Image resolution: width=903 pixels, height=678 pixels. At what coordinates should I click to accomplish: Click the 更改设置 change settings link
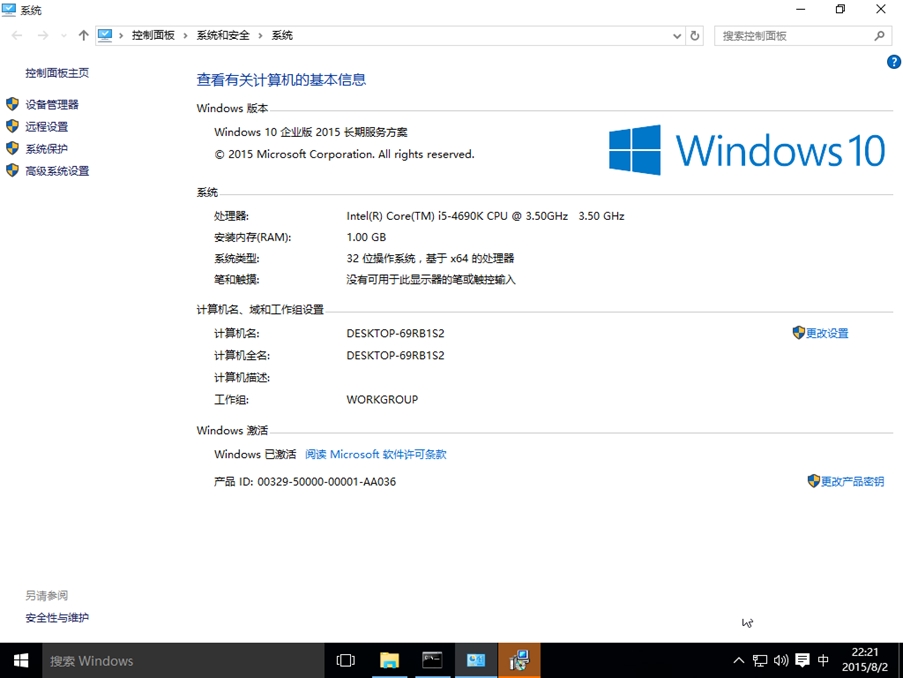coord(827,334)
